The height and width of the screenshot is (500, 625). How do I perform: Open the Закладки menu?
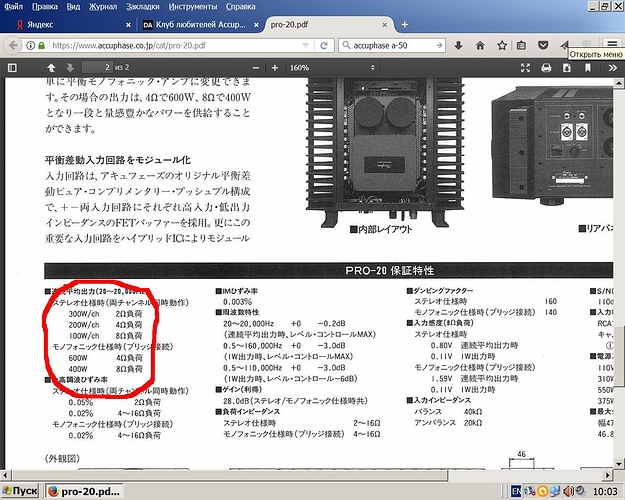tap(143, 6)
